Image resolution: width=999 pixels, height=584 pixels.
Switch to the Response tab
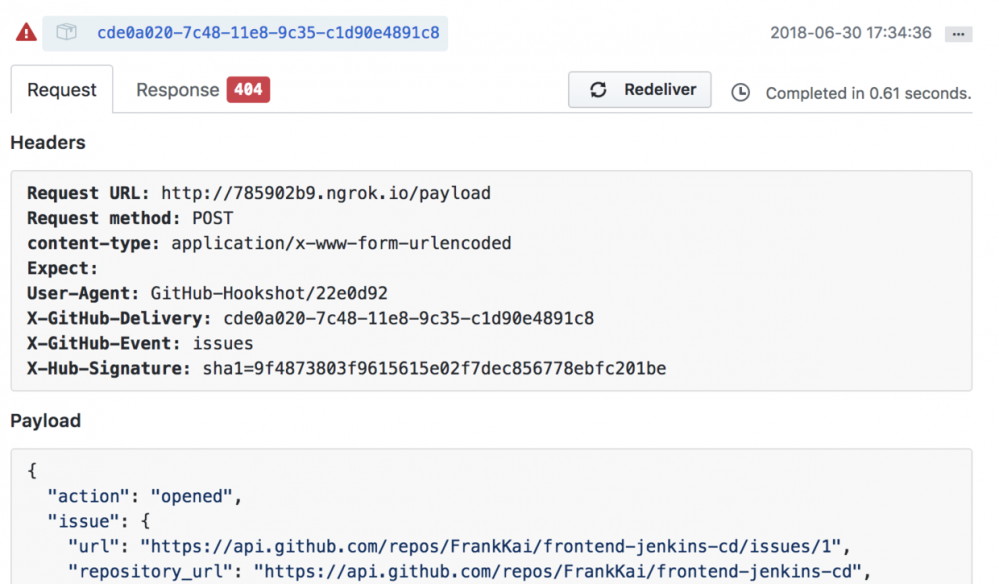pyautogui.click(x=178, y=89)
